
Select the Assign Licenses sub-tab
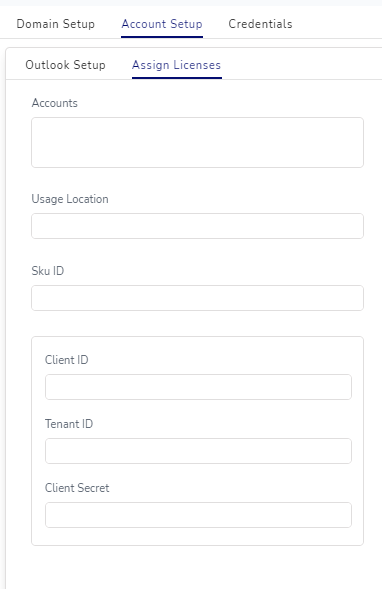[177, 65]
